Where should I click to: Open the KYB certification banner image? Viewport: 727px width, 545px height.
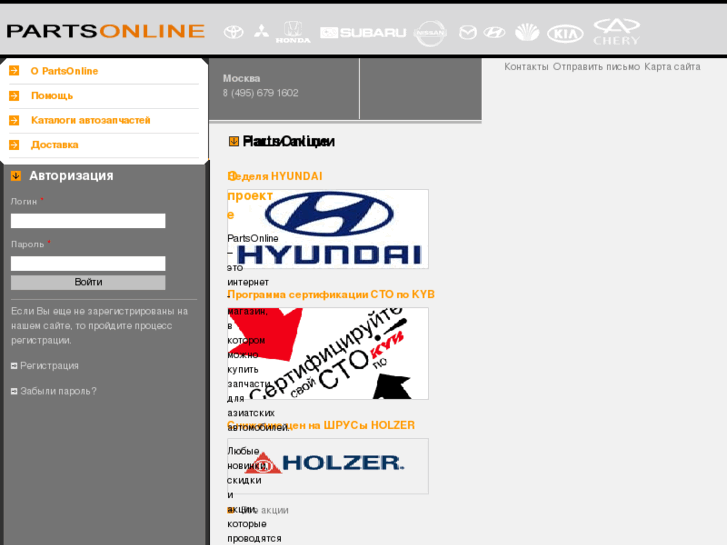[328, 353]
